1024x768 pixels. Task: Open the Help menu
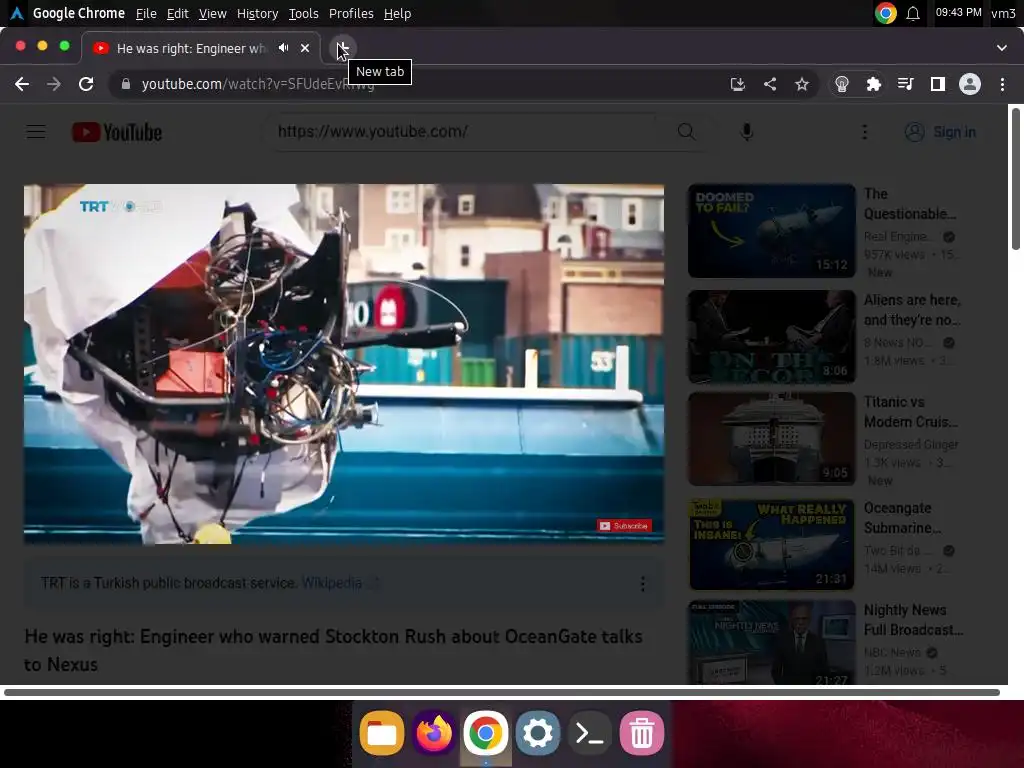tap(397, 13)
